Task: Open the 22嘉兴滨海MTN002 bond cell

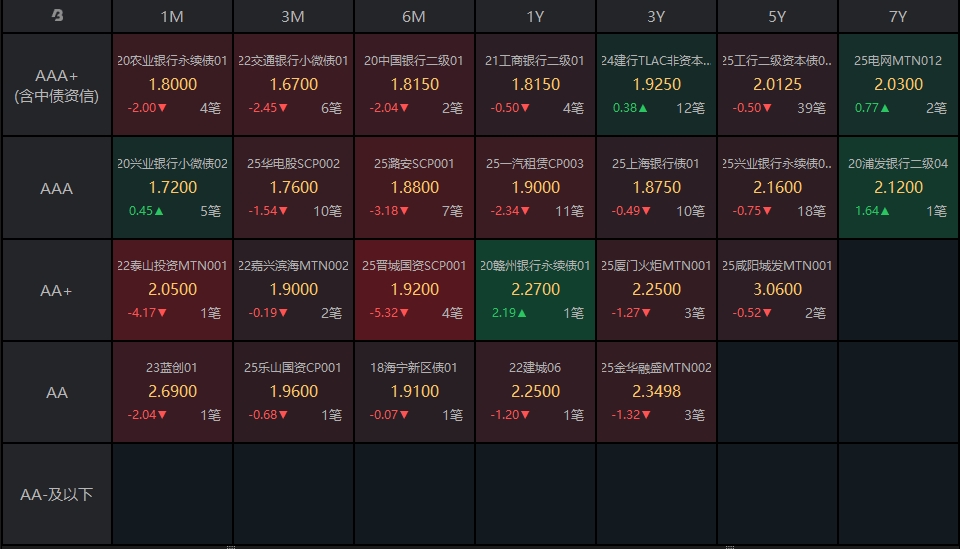Action: pyautogui.click(x=293, y=290)
